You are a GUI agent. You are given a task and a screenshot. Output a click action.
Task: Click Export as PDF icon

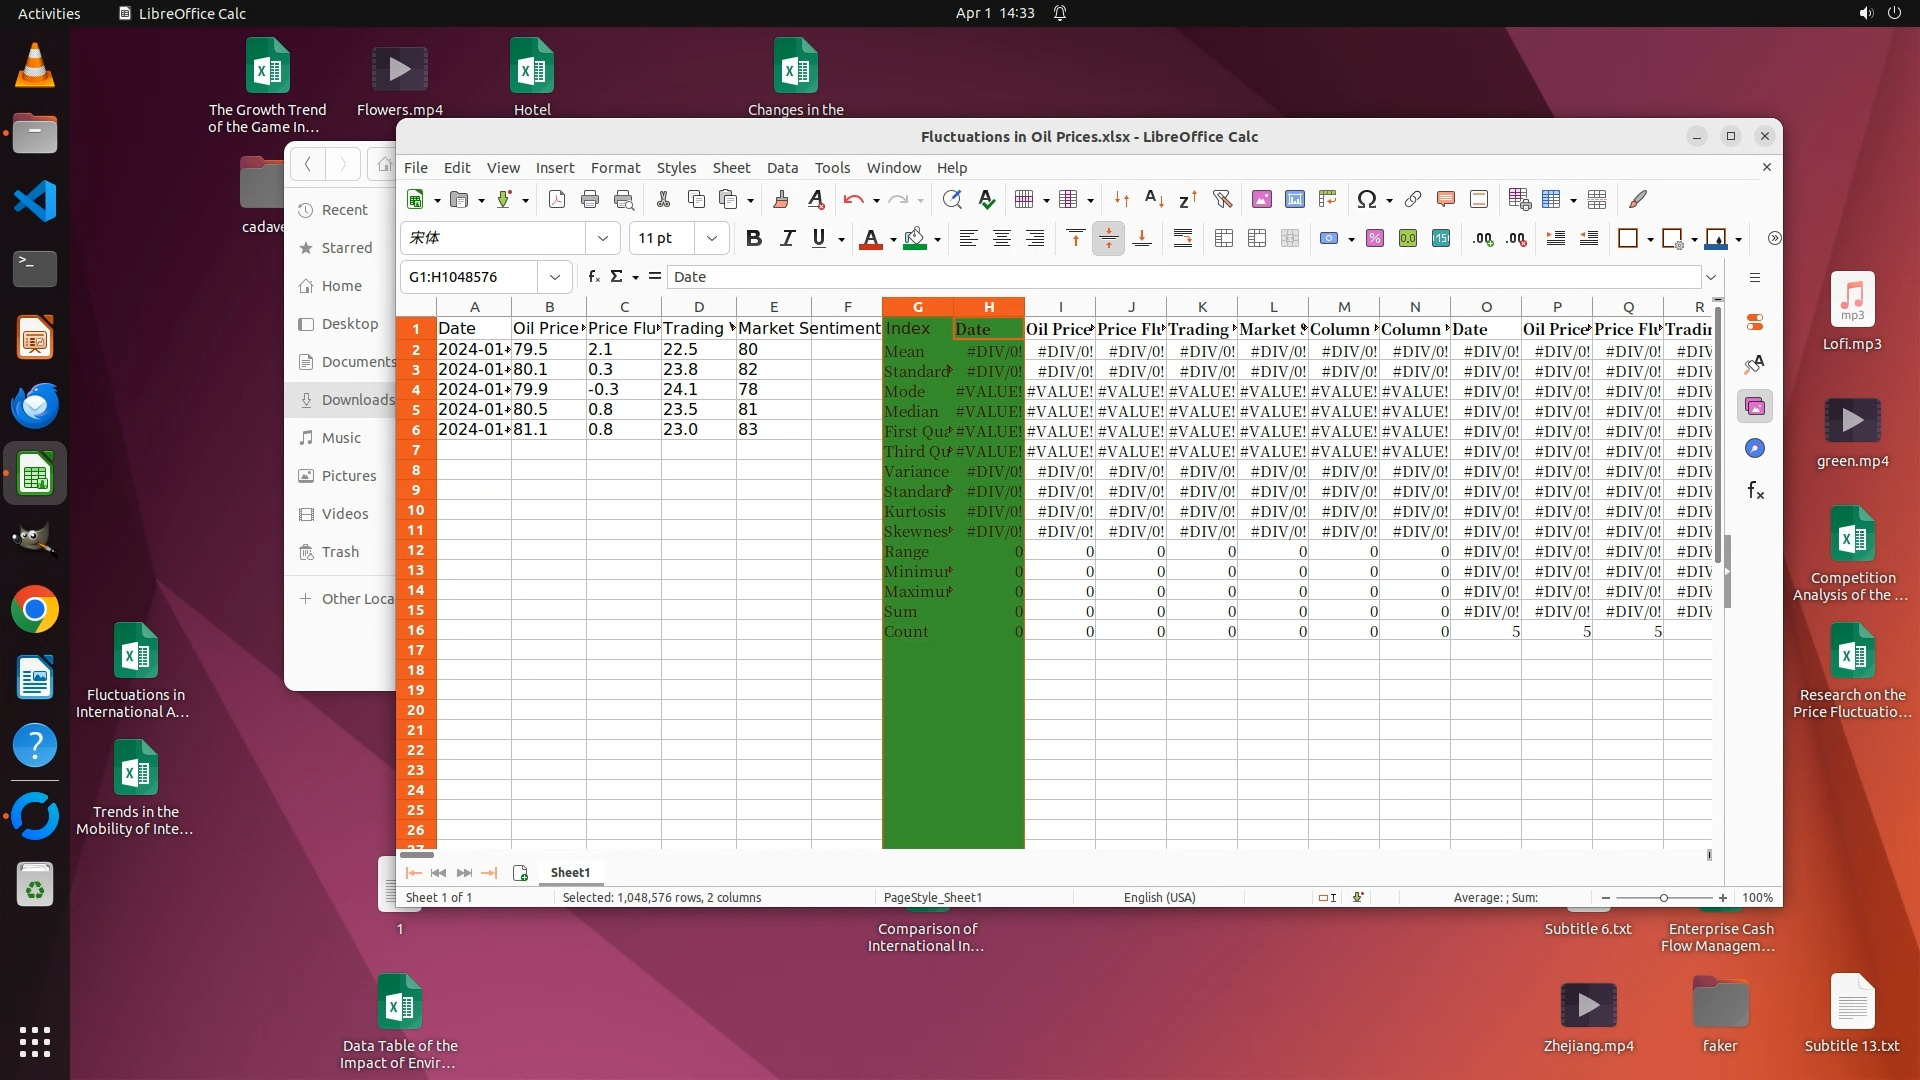tap(557, 200)
